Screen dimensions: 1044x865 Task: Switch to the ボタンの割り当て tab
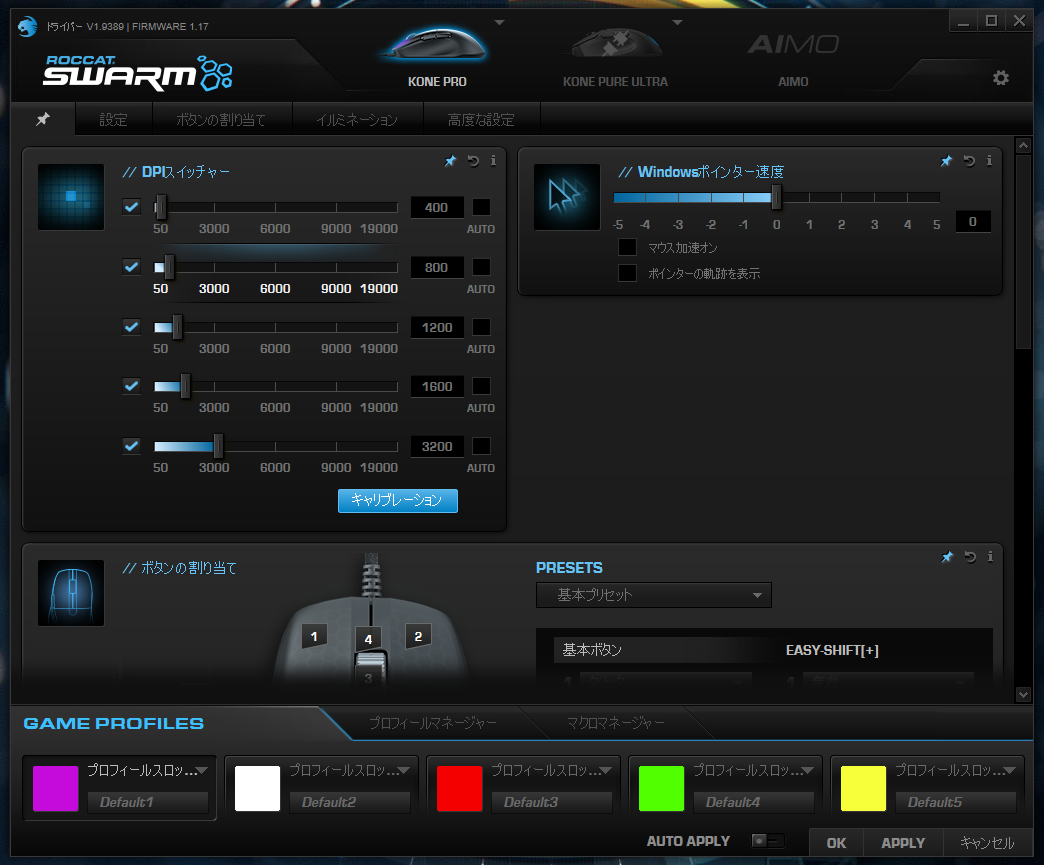[221, 120]
